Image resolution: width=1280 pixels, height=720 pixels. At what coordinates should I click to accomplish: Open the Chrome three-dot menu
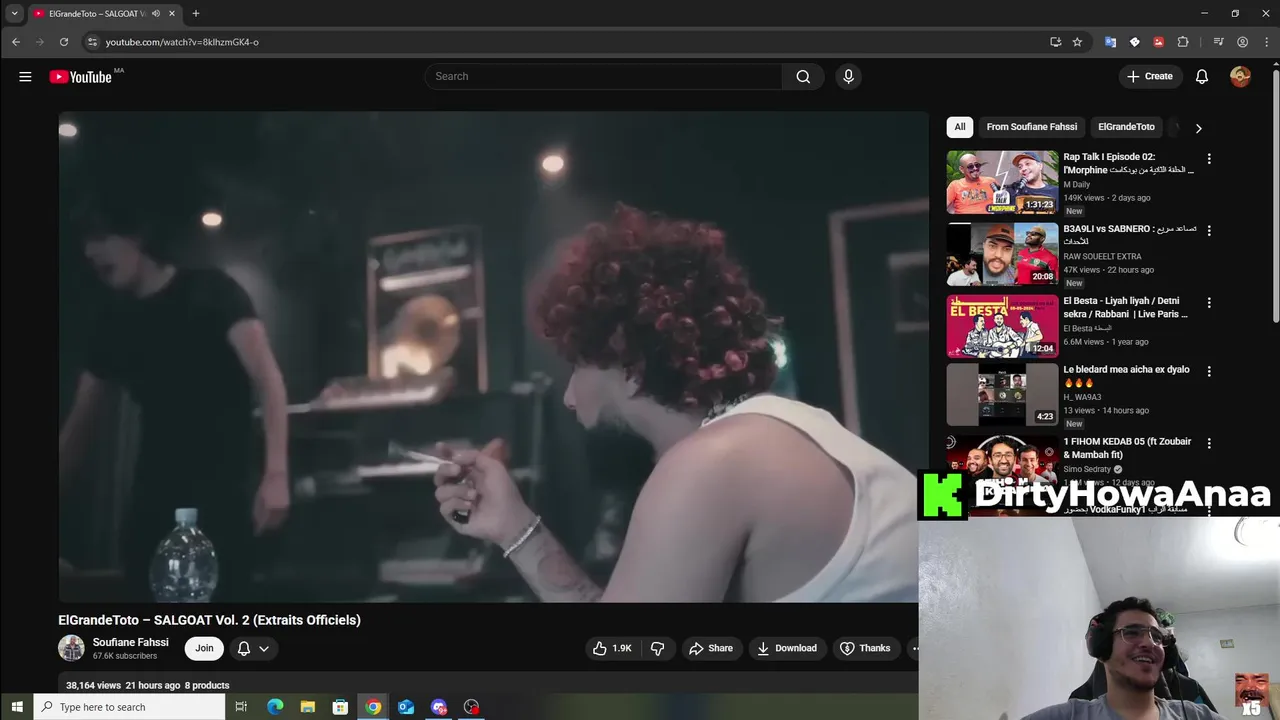[x=1265, y=42]
